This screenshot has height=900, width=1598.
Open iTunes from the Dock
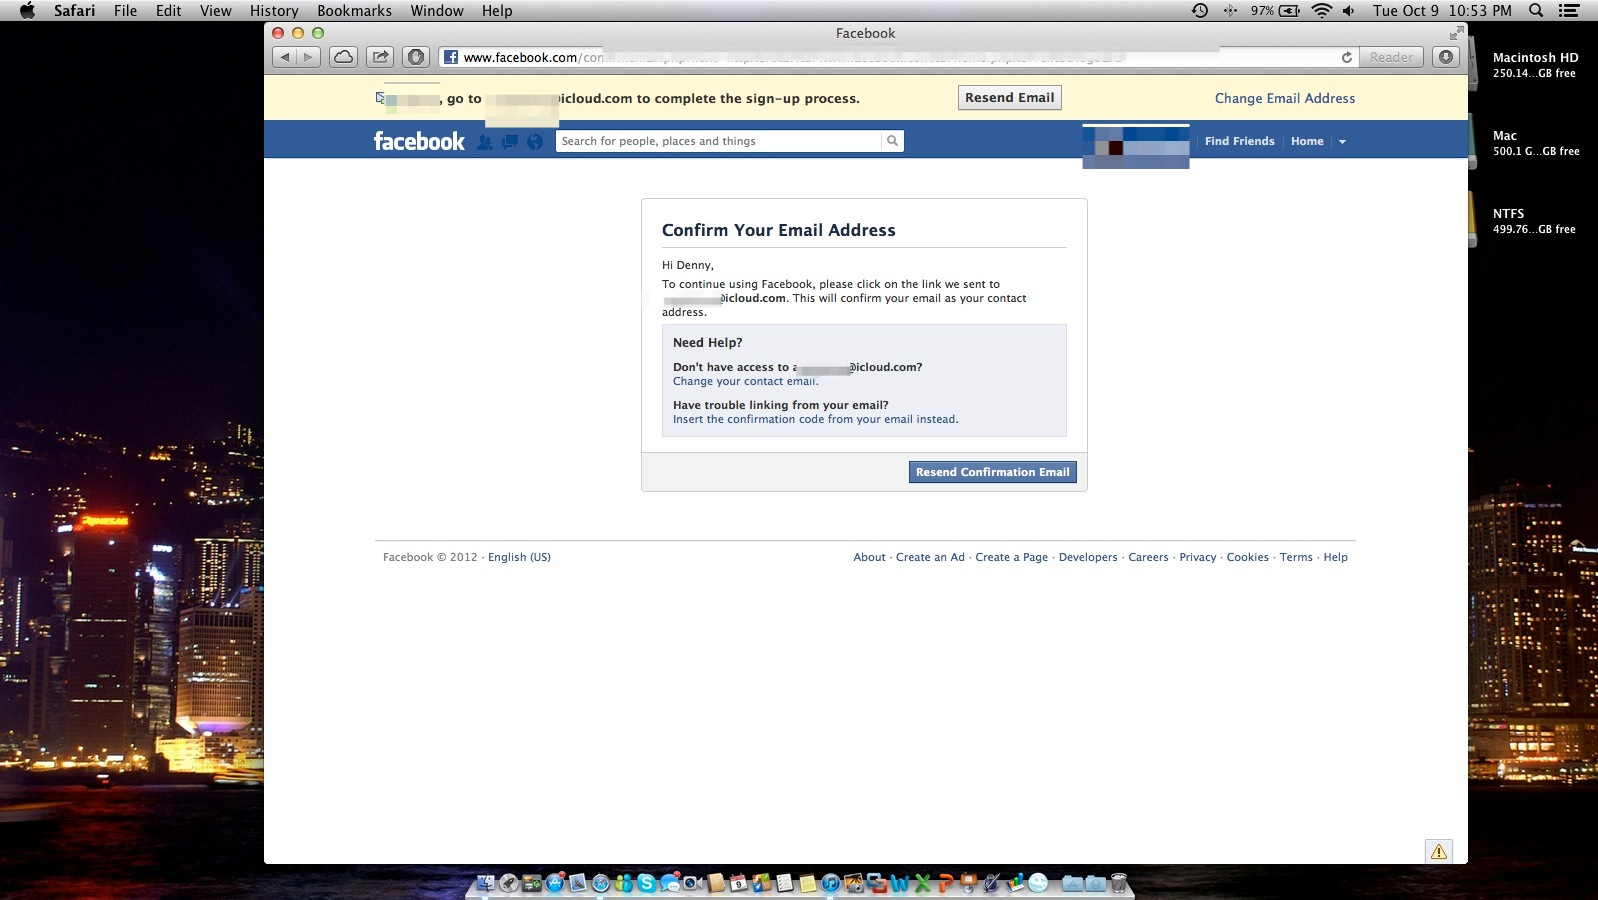(x=831, y=883)
